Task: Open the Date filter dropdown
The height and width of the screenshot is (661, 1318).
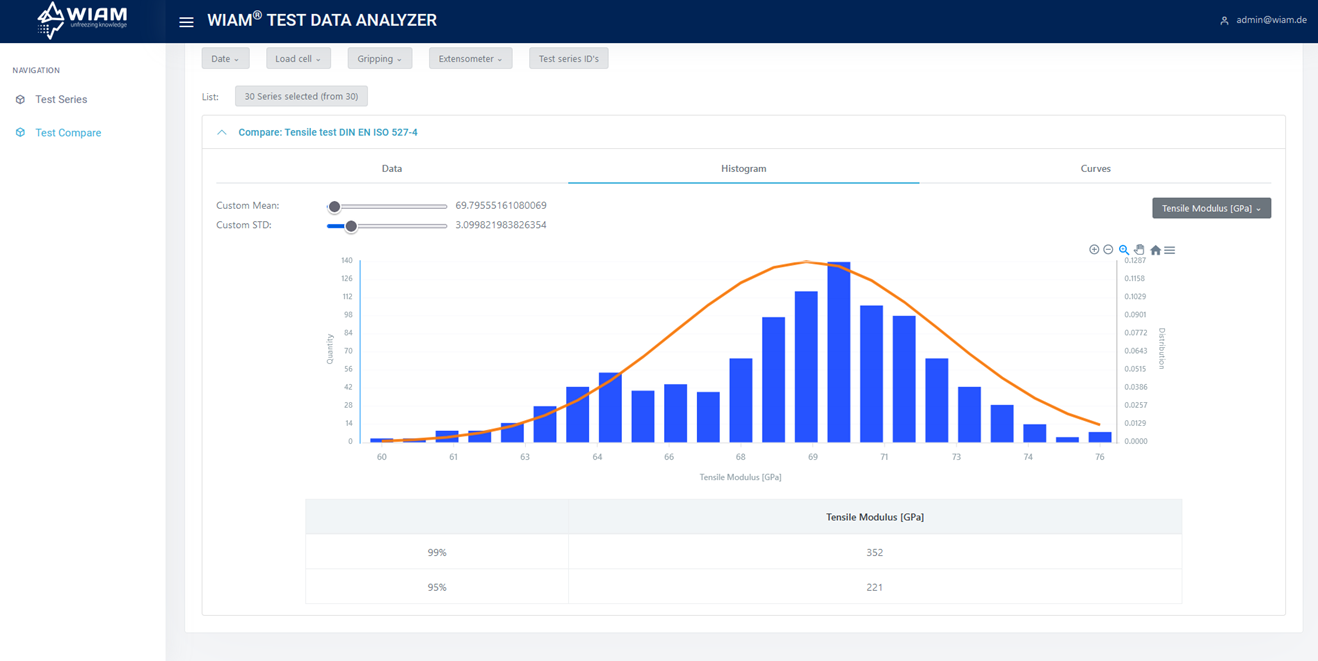Action: [x=225, y=59]
